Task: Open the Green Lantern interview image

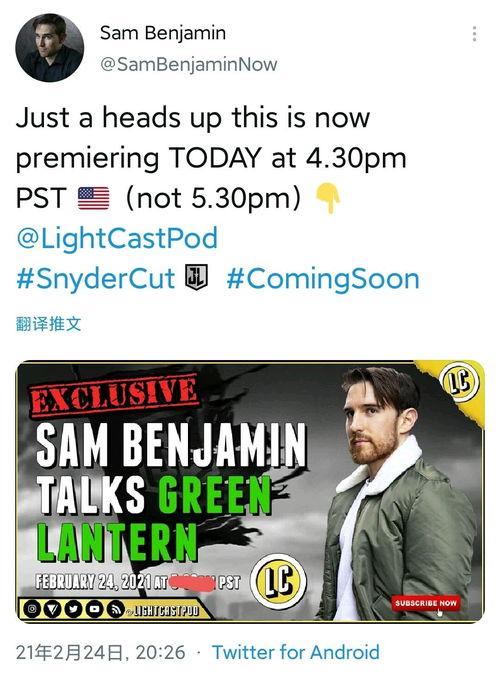Action: coord(250,491)
